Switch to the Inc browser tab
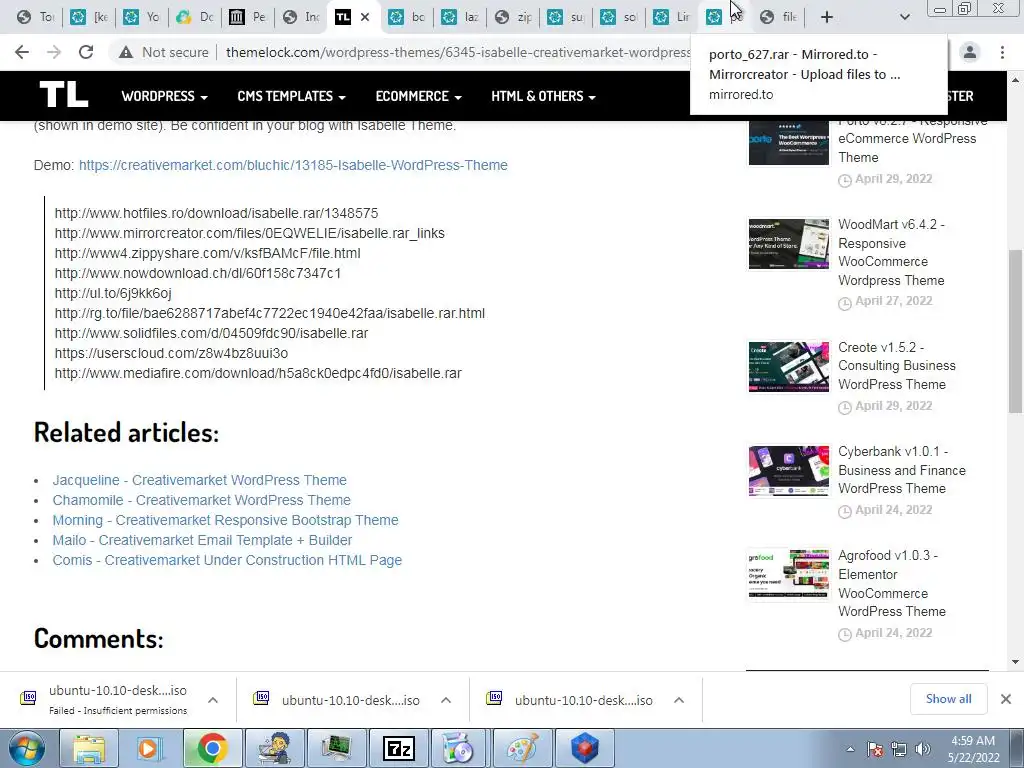 coord(302,17)
